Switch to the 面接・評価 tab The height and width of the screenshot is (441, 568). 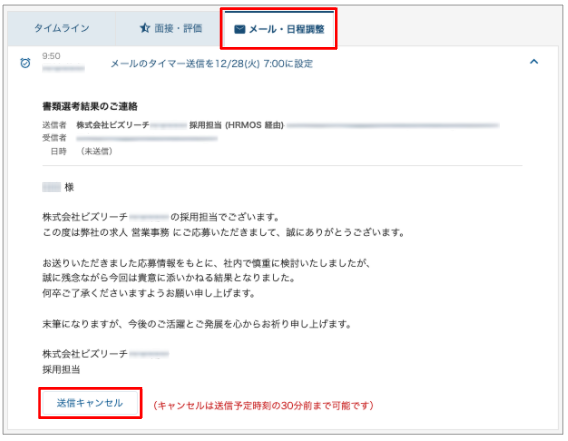coord(170,28)
